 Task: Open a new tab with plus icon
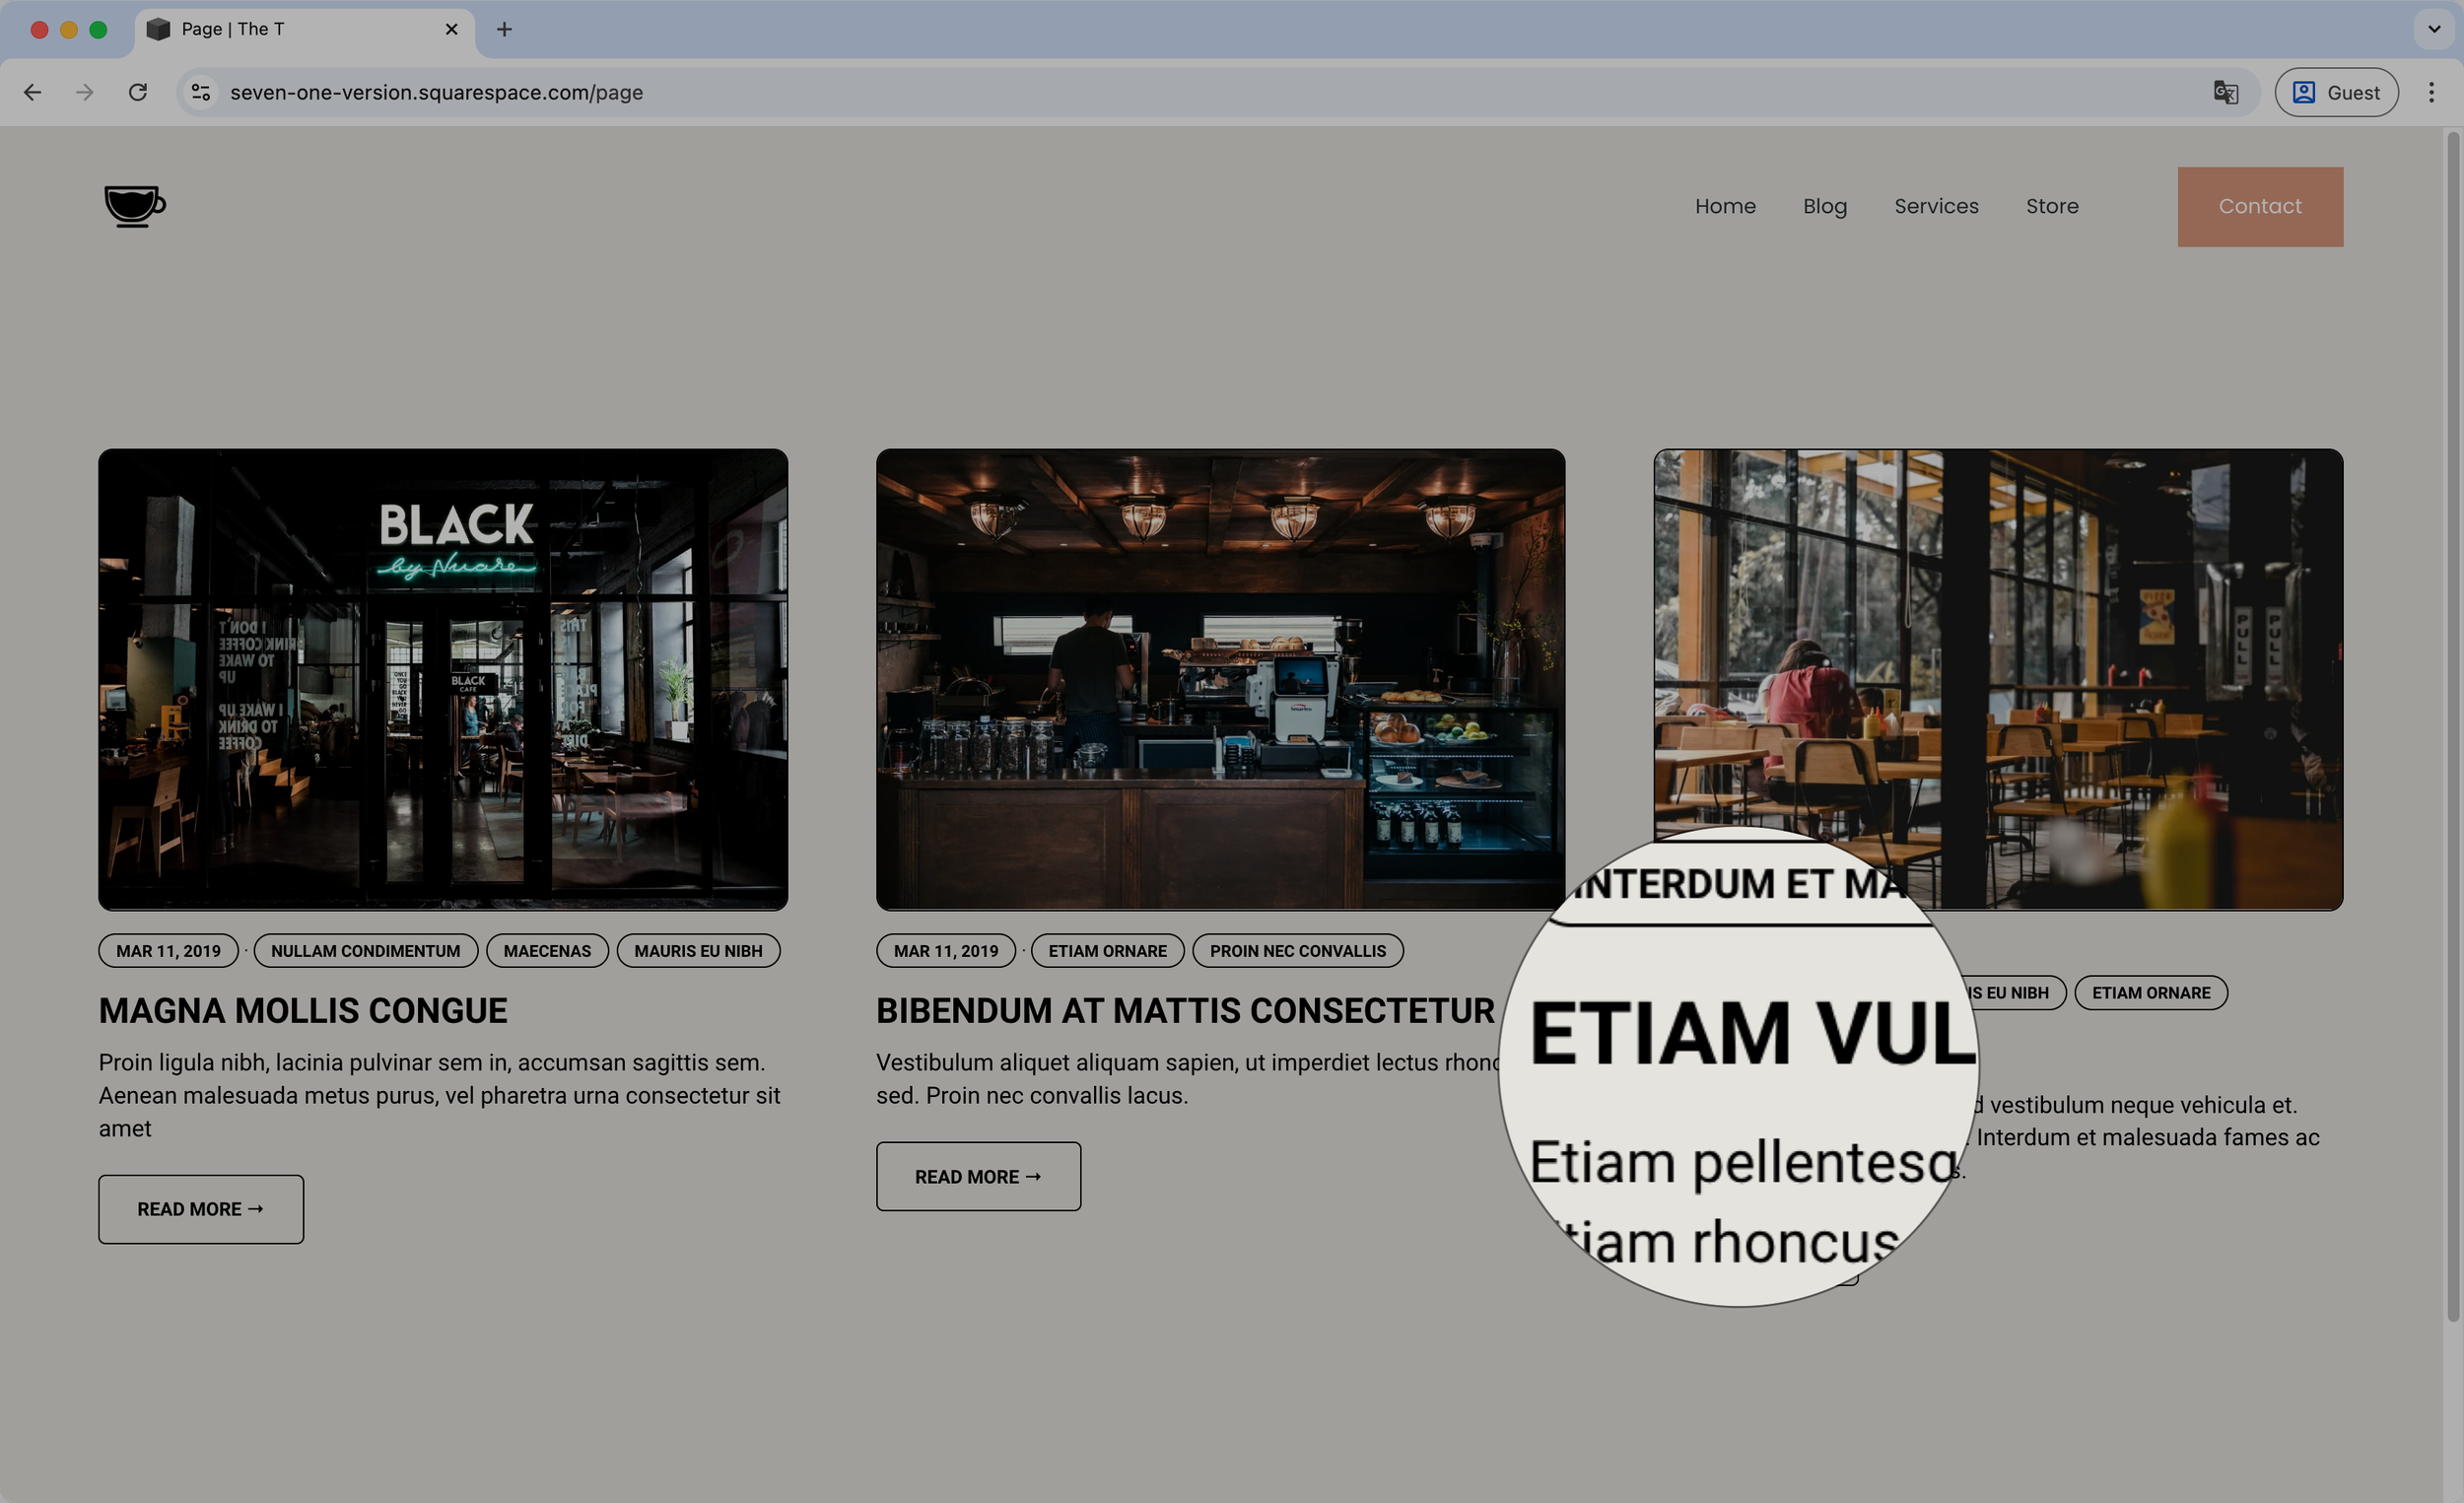(504, 29)
